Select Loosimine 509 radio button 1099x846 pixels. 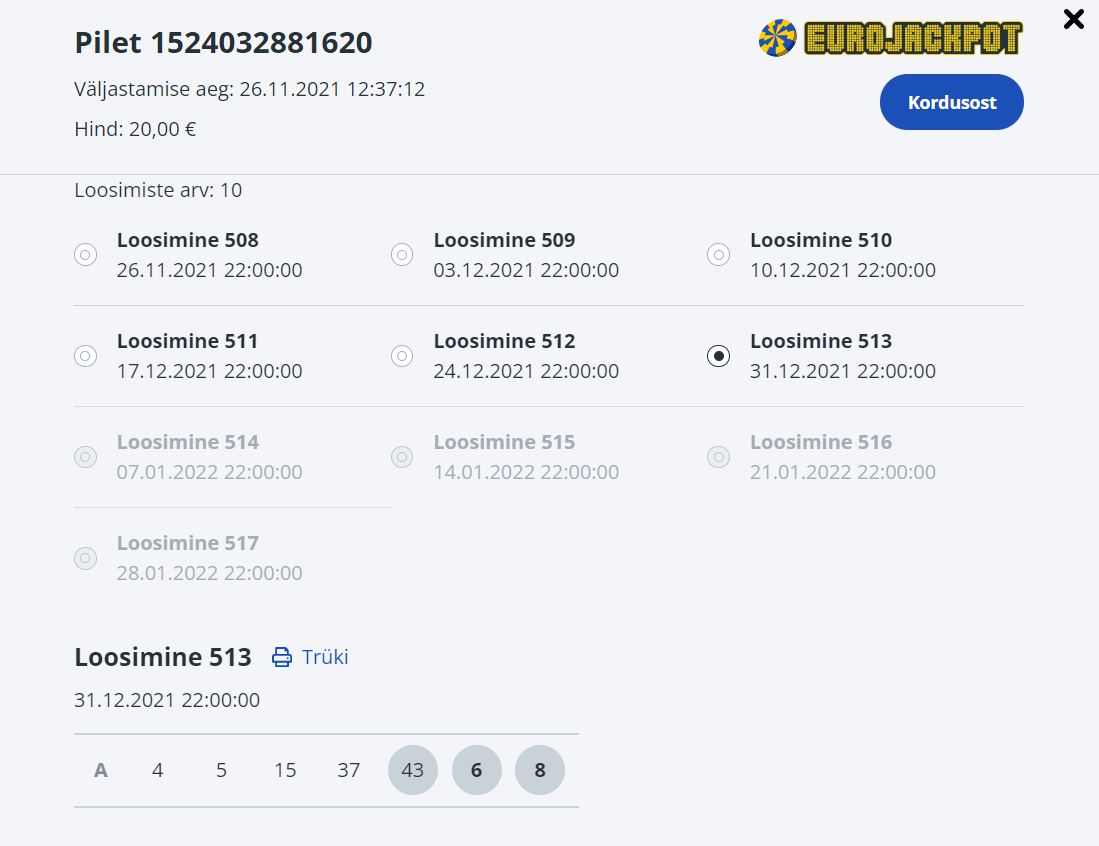(x=402, y=255)
